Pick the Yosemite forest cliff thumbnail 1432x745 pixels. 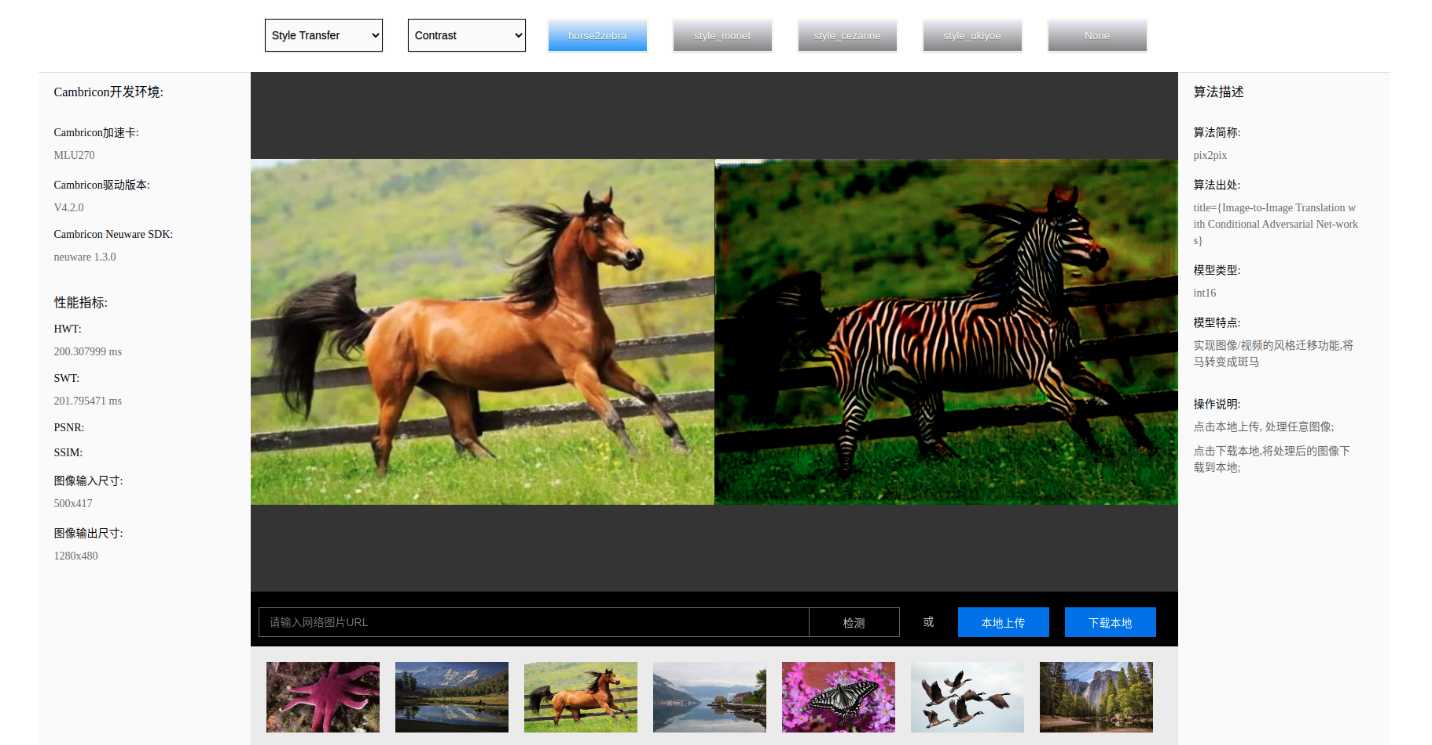pos(1097,697)
